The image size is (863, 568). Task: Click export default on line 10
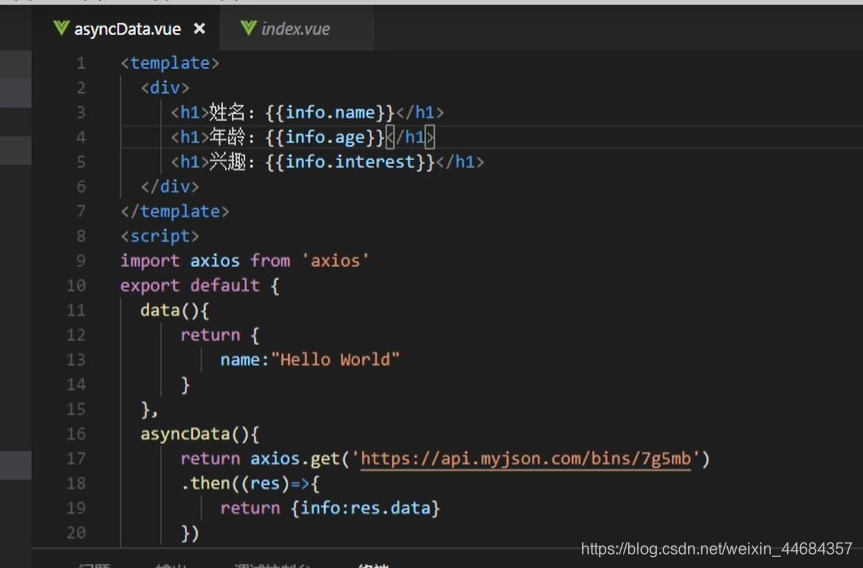[x=190, y=286]
